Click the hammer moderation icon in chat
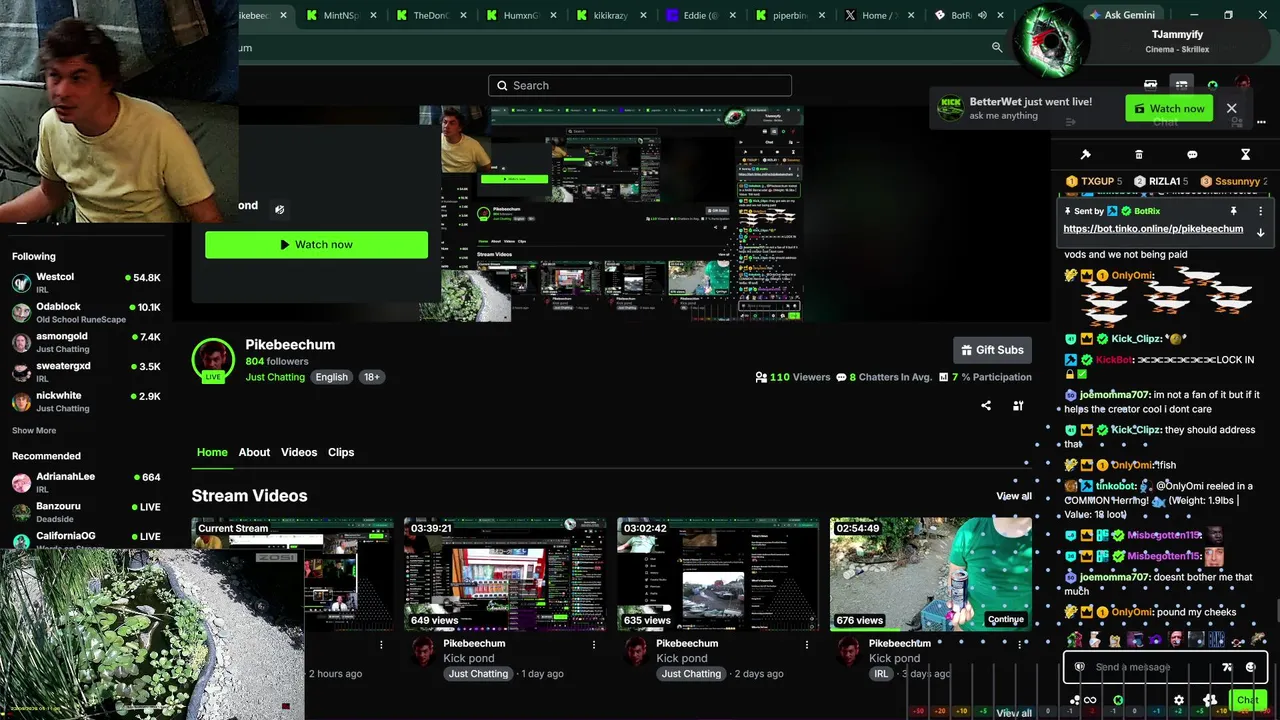 coord(1085,155)
